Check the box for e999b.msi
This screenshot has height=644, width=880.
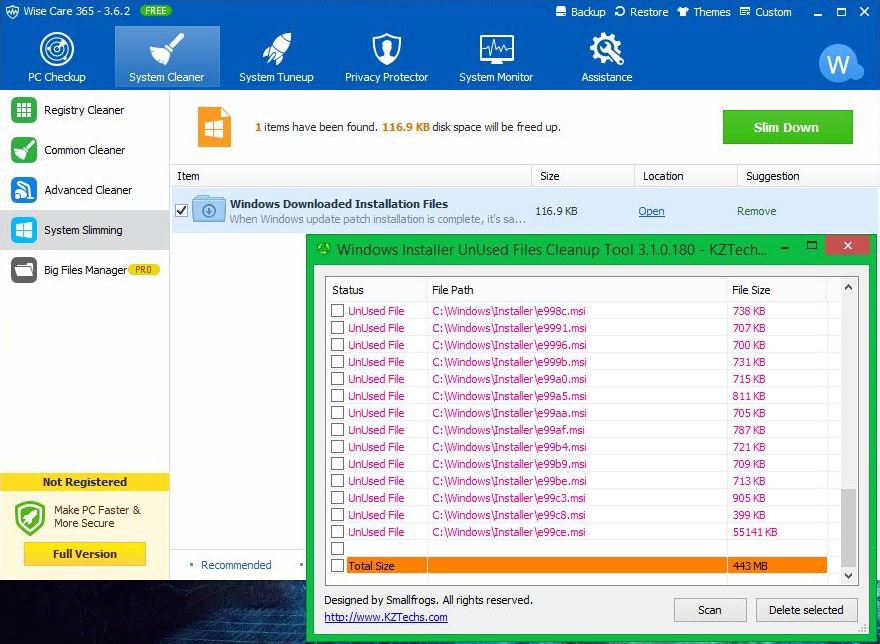337,362
